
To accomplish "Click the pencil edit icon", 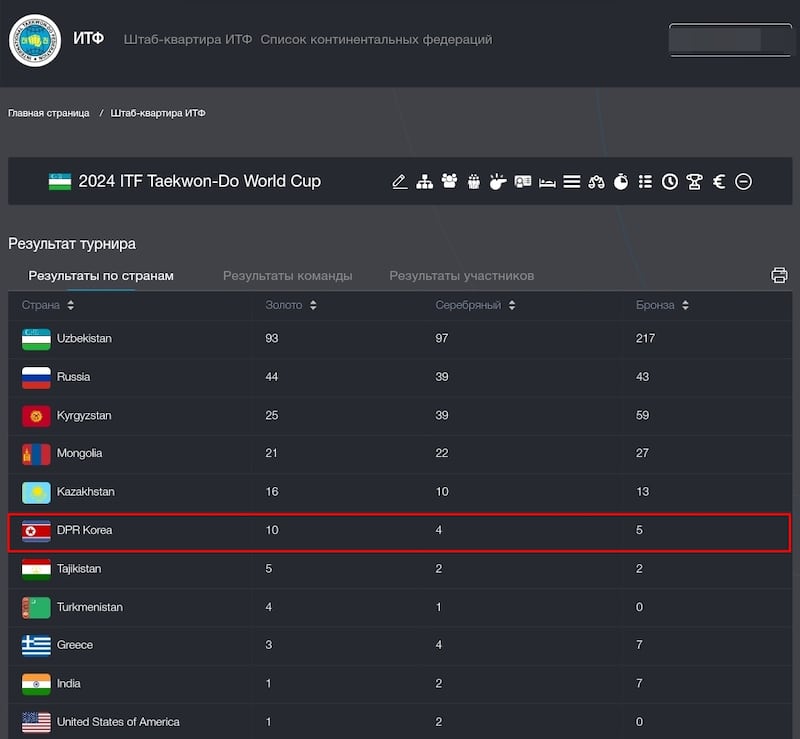I will click(399, 182).
